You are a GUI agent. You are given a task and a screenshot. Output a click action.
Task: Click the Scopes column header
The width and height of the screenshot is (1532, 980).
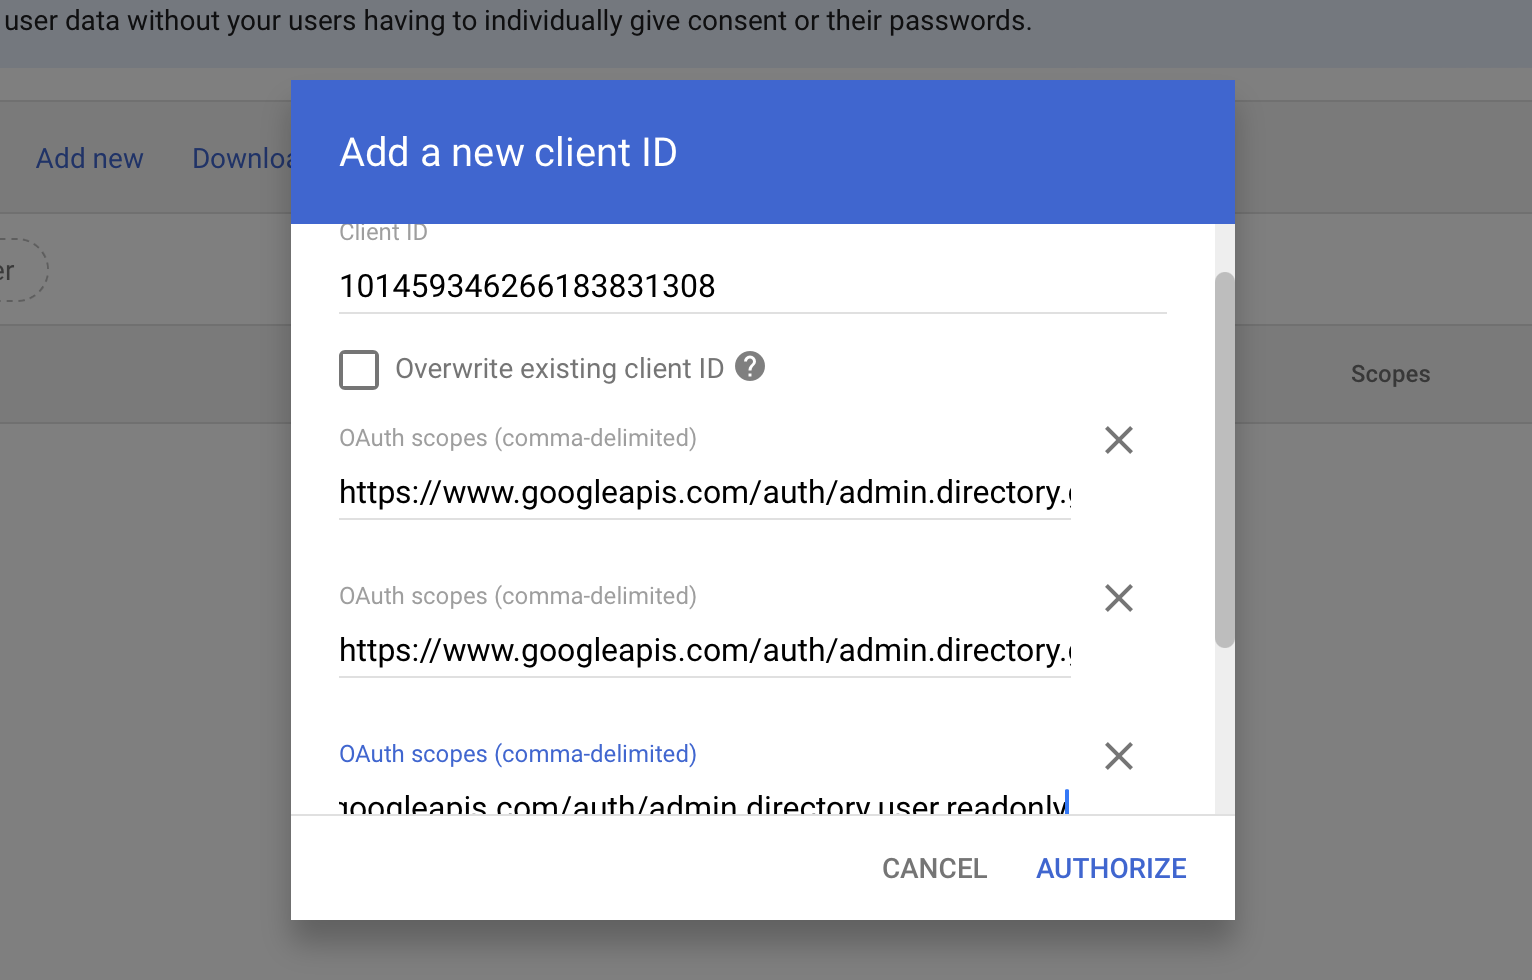1390,374
